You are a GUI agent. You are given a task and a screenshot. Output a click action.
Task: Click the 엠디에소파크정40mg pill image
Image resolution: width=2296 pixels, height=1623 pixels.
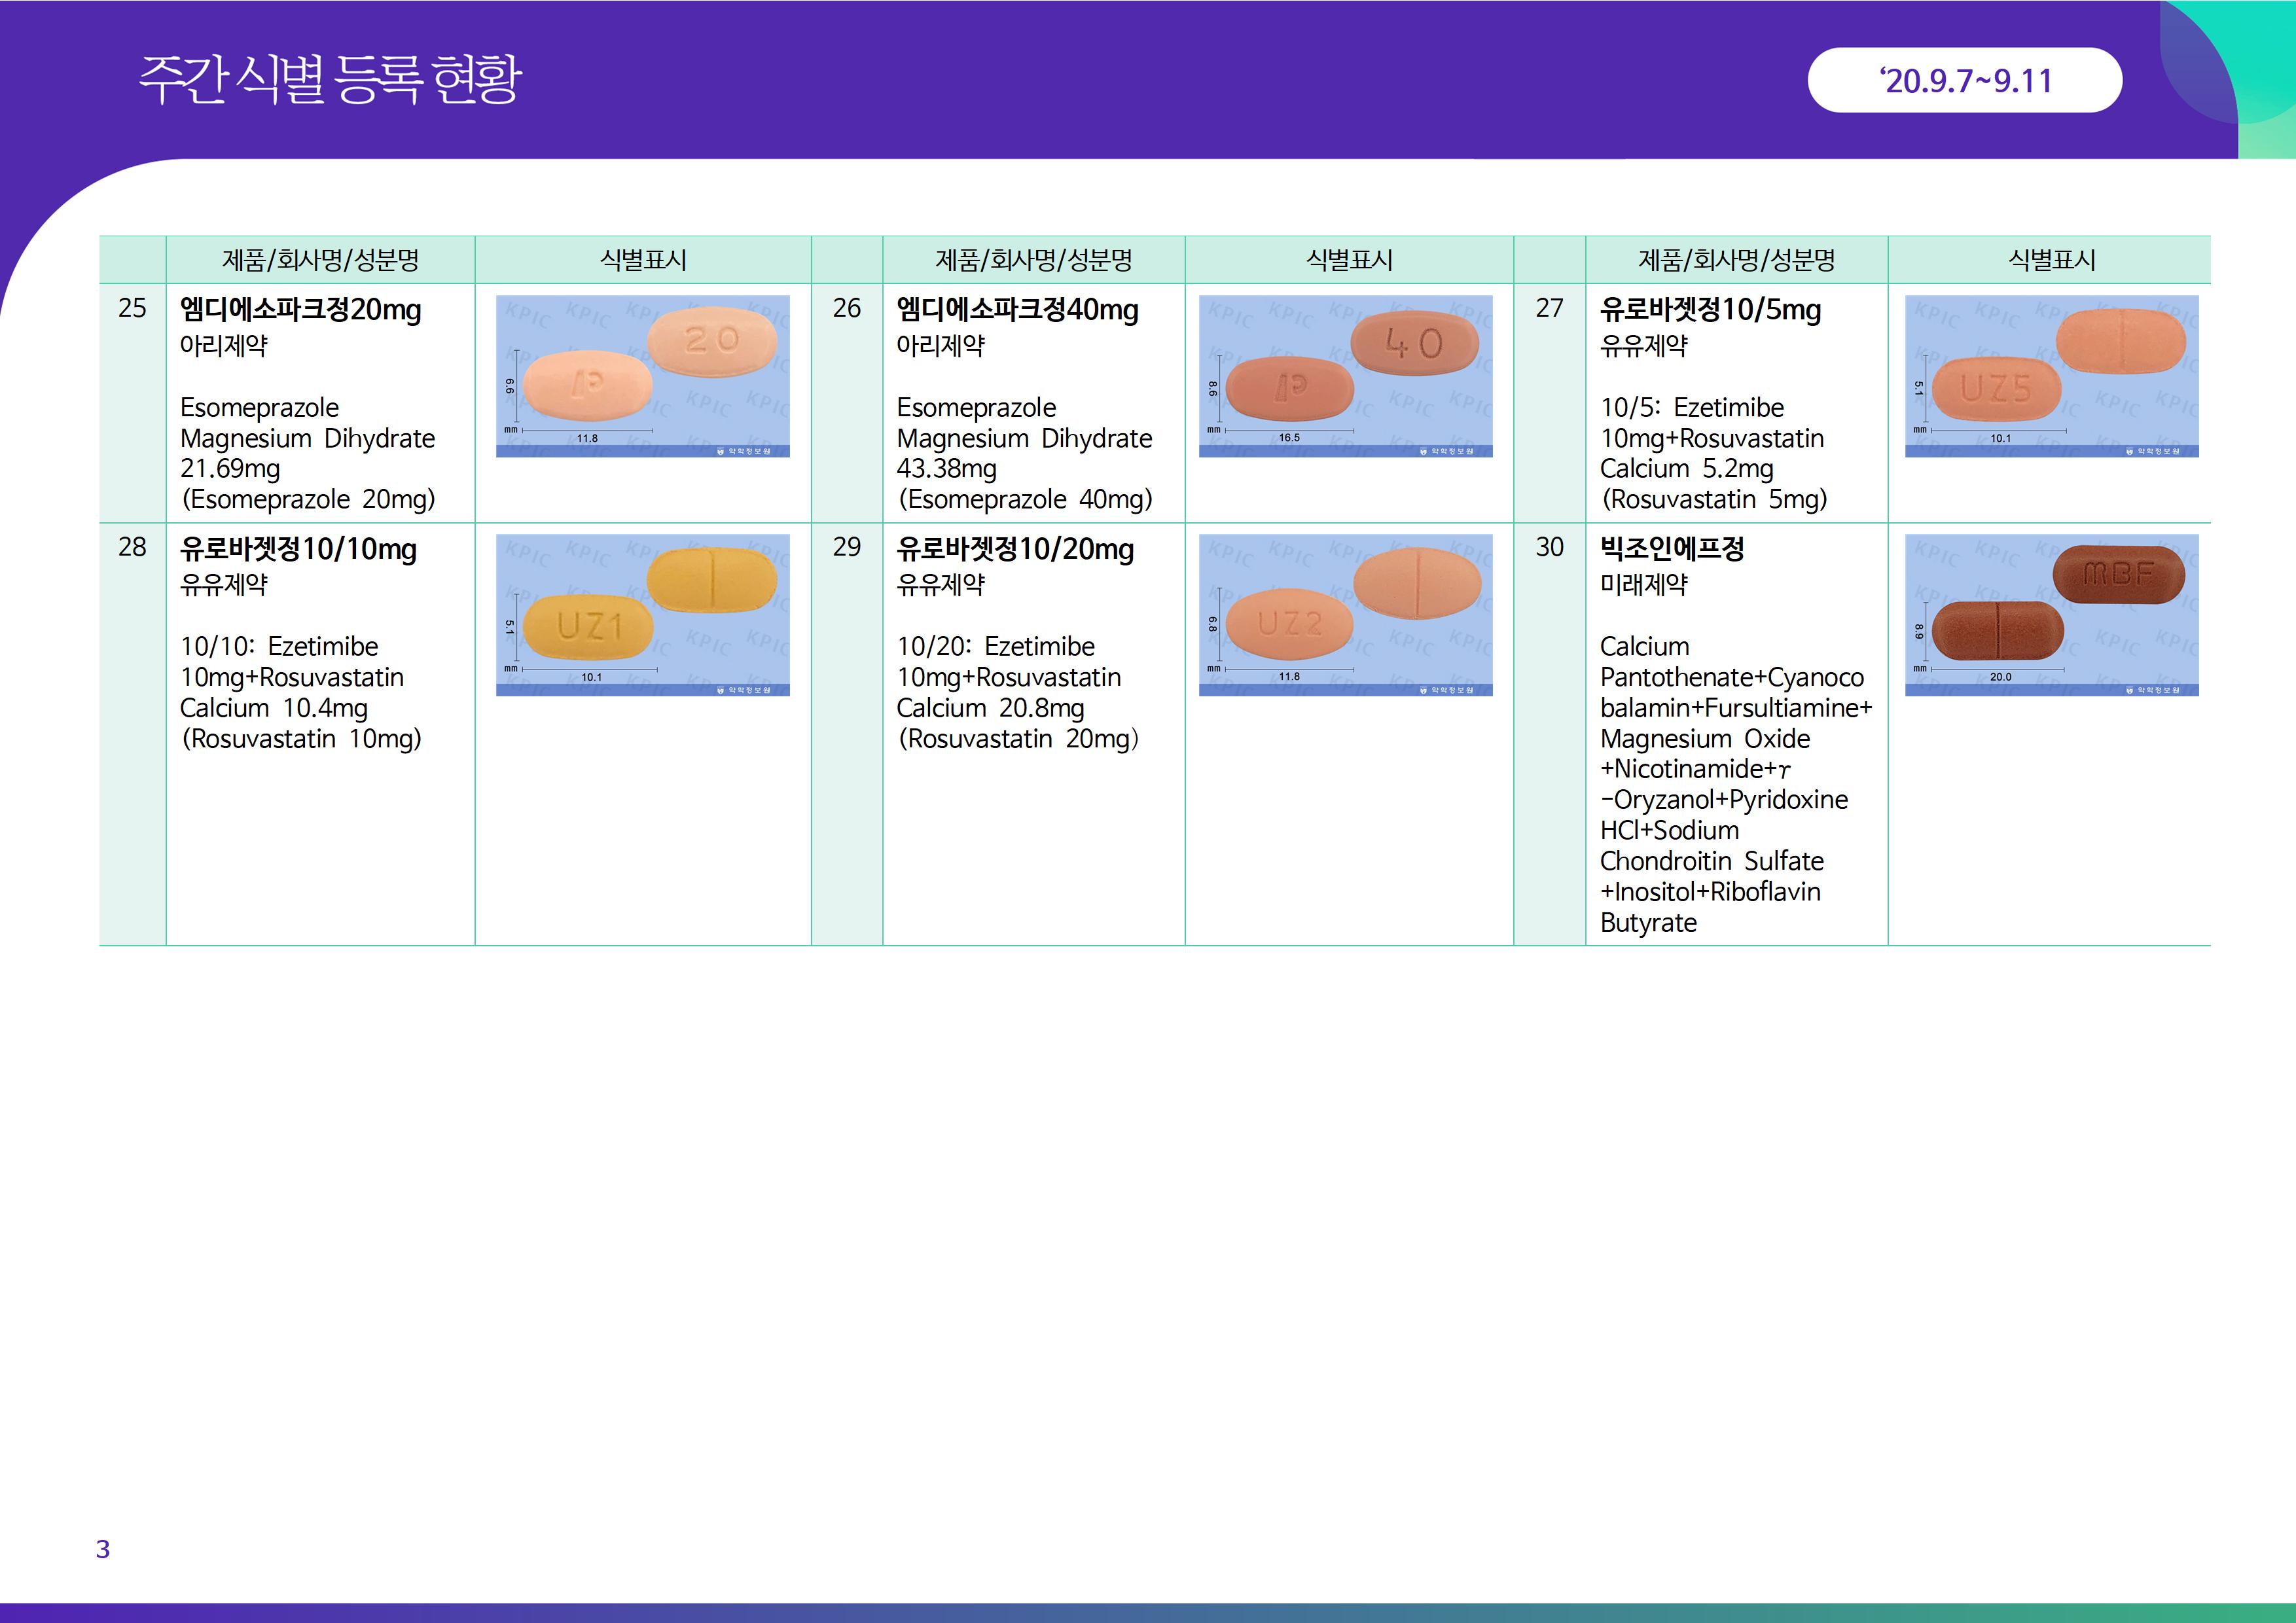point(1345,376)
